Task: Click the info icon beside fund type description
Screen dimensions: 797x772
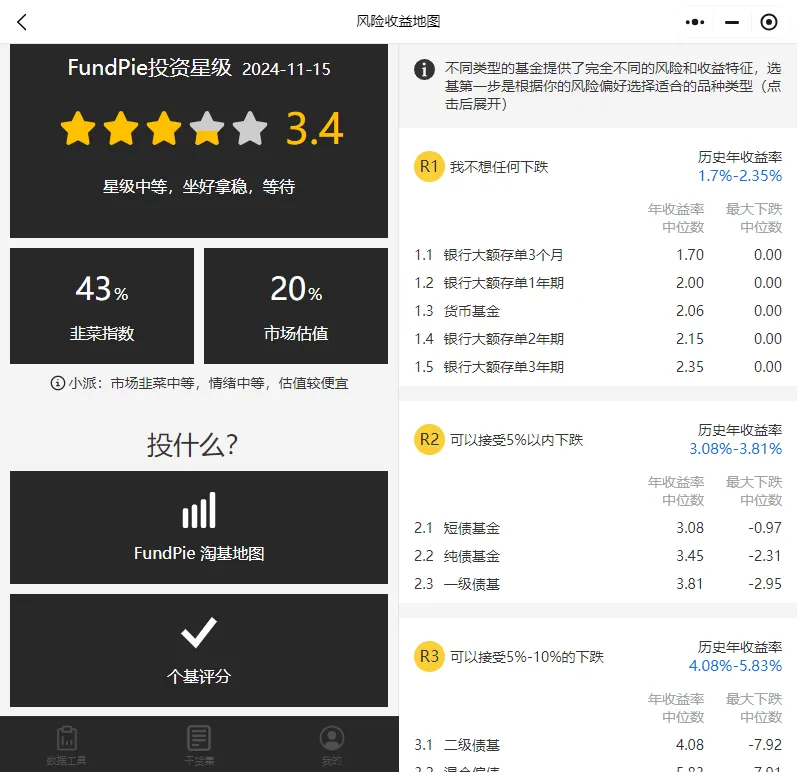Action: click(x=424, y=69)
